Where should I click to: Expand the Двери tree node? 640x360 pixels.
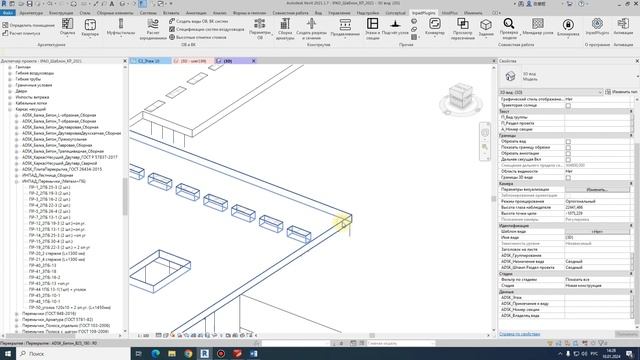point(10,91)
